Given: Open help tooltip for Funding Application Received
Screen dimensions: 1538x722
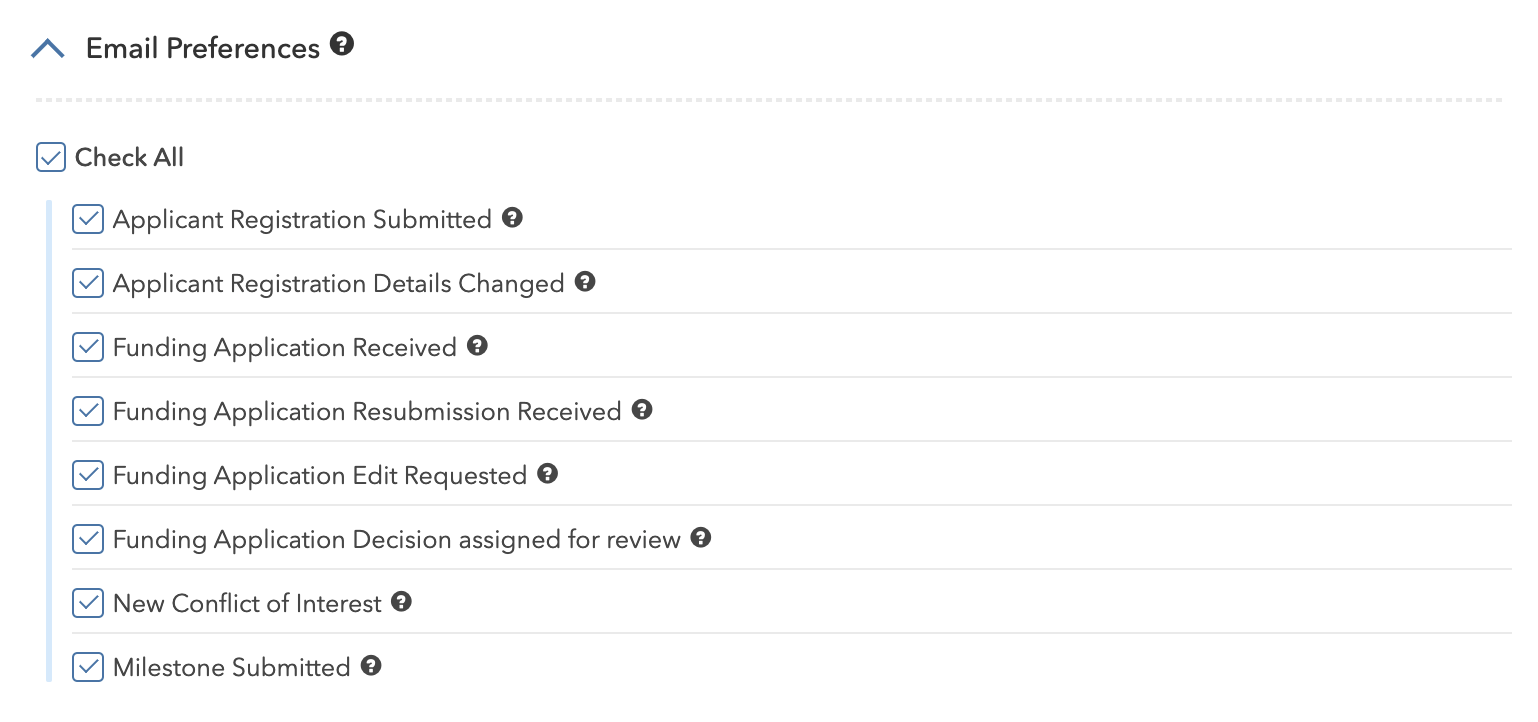Looking at the screenshot, I should pos(477,345).
